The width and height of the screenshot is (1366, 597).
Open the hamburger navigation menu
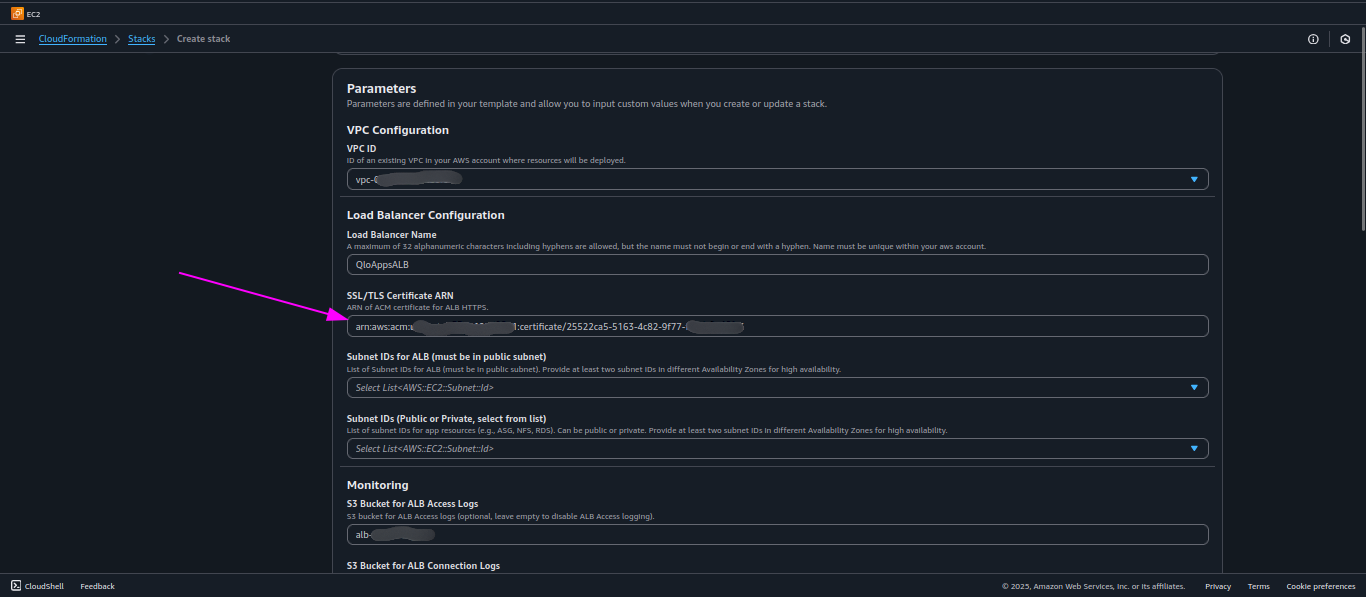pyautogui.click(x=20, y=39)
